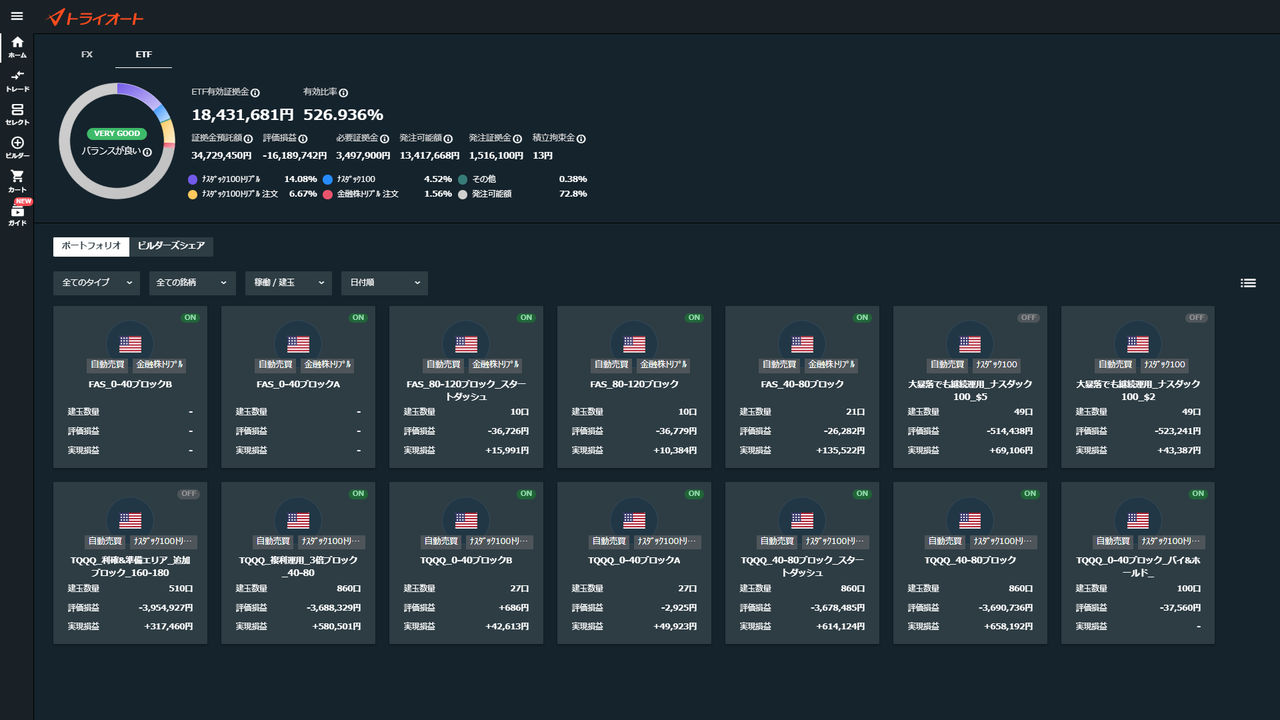Toggle ON badge of TQQQ_0-40ブロック_バイ&ホールド_
Viewport: 1280px width, 720px height.
[x=1198, y=493]
